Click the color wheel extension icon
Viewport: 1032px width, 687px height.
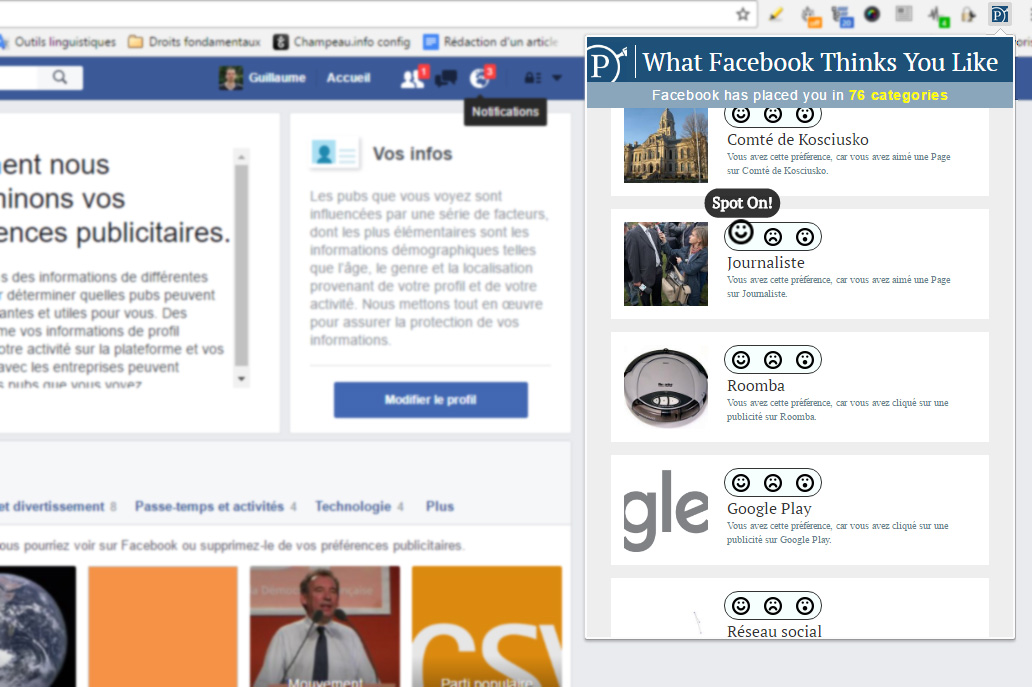coord(872,14)
